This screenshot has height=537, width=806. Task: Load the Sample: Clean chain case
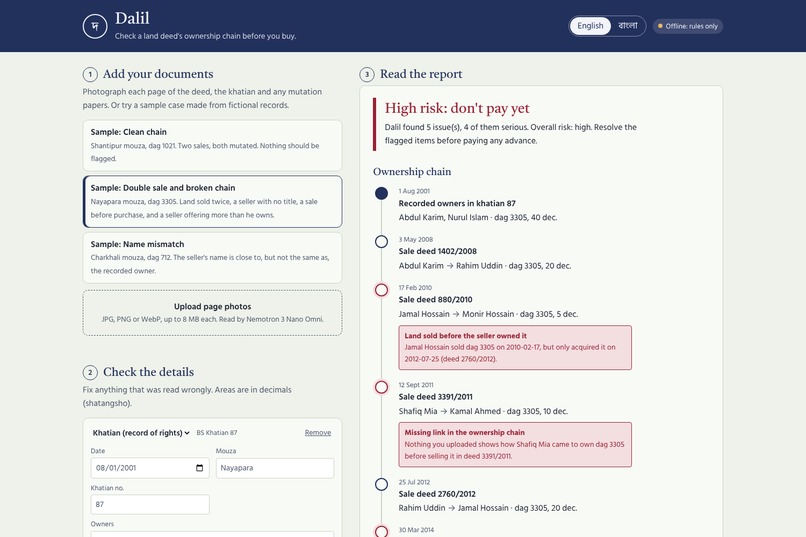click(x=212, y=145)
